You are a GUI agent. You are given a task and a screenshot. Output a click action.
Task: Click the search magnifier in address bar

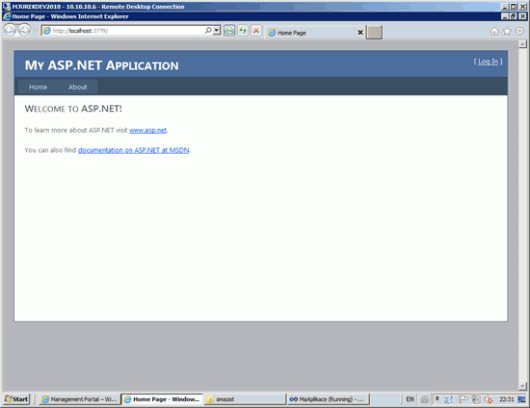coord(208,30)
